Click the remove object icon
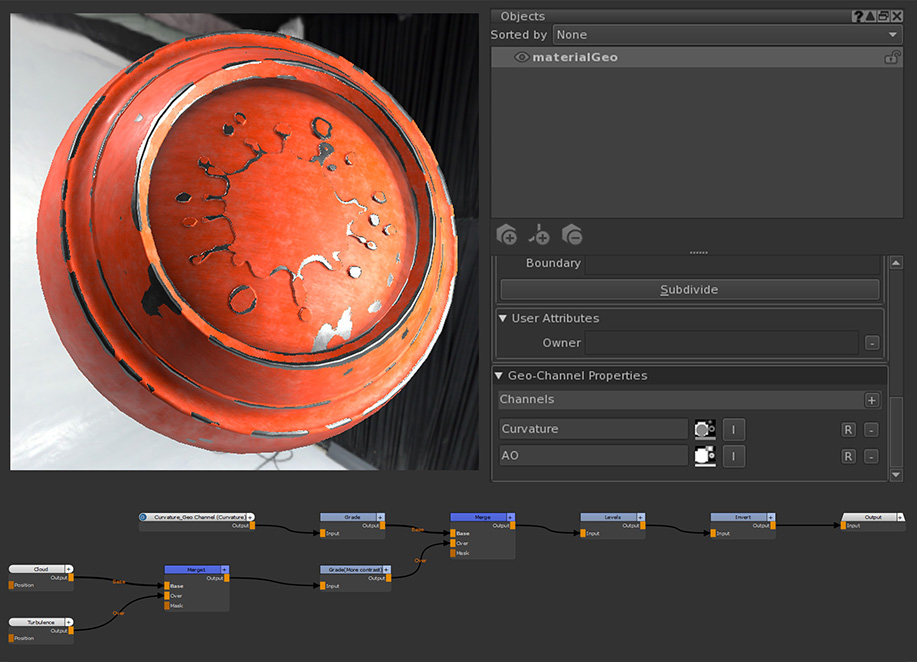This screenshot has width=917, height=662. (572, 235)
